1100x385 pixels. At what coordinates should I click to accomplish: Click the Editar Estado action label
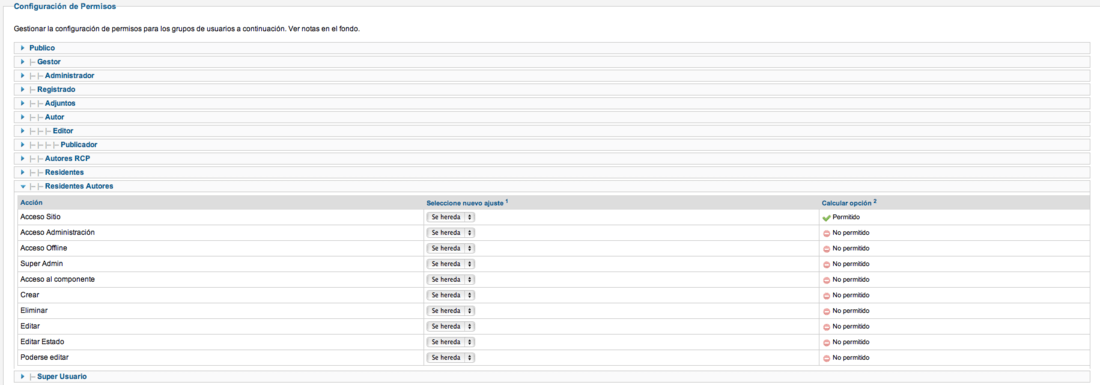pyautogui.click(x=43, y=342)
